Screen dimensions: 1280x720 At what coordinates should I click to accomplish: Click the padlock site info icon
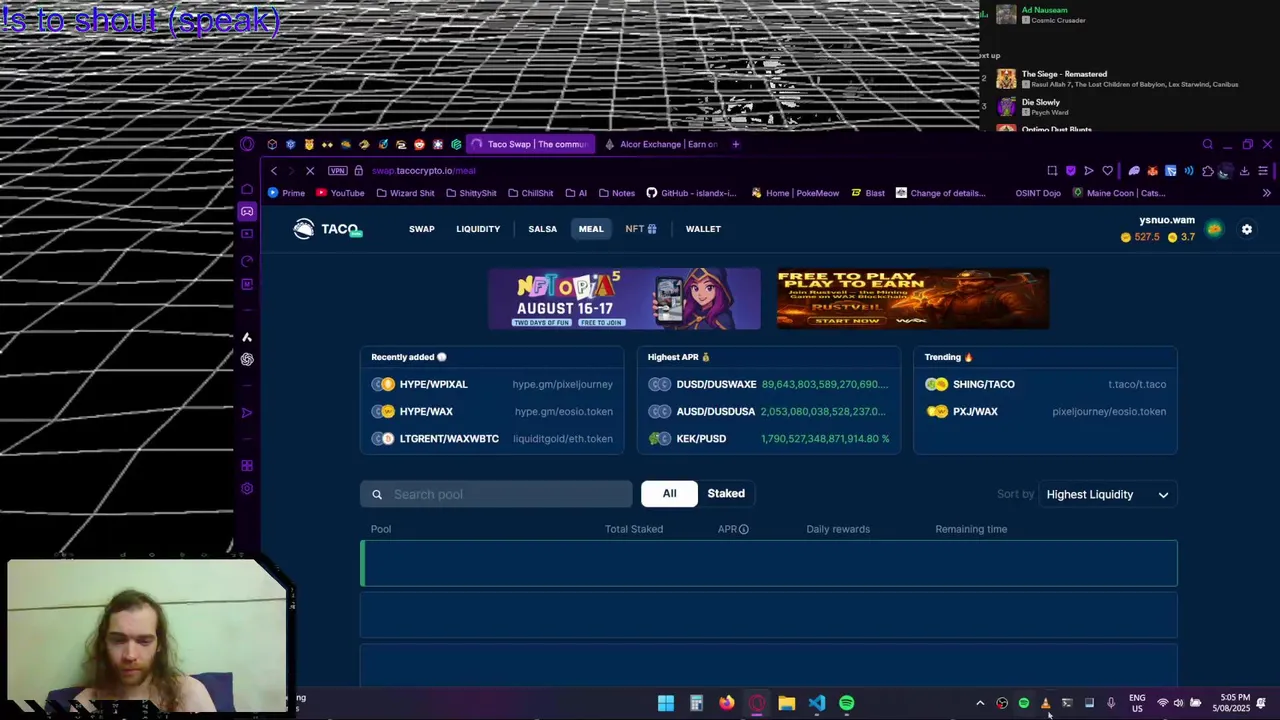pos(359,171)
